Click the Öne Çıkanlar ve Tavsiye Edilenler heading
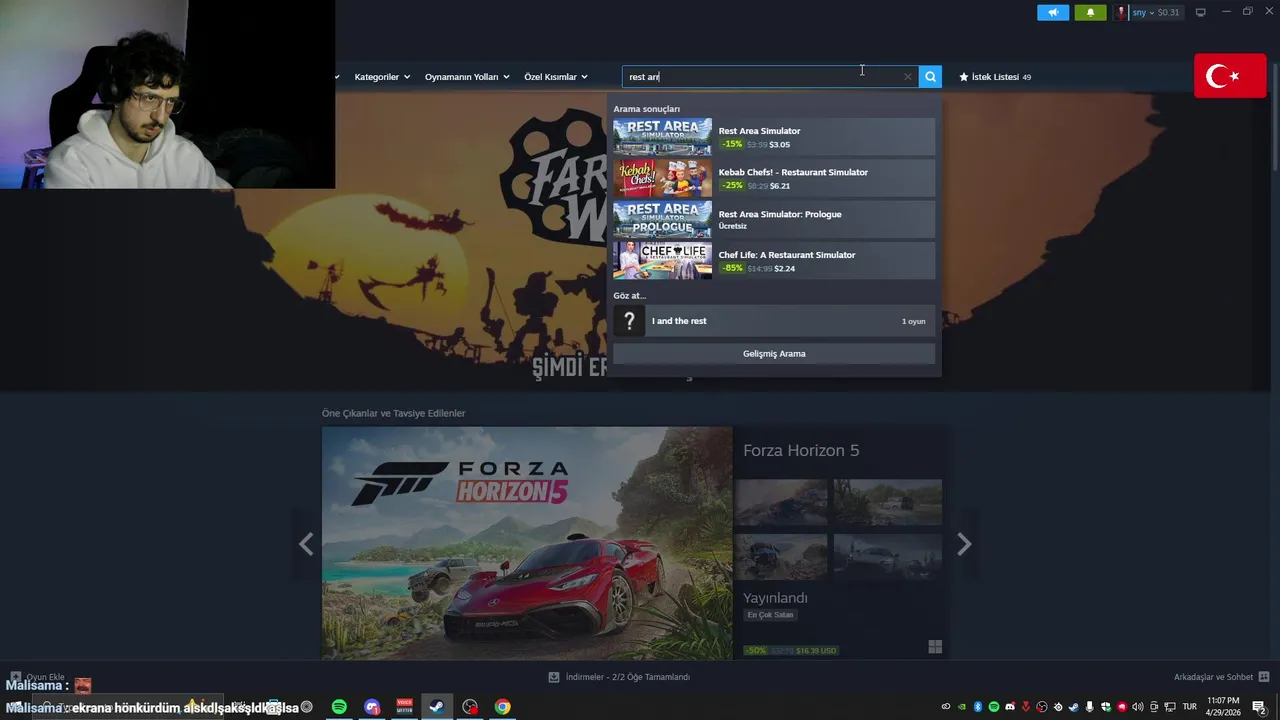This screenshot has width=1280, height=720. (393, 413)
